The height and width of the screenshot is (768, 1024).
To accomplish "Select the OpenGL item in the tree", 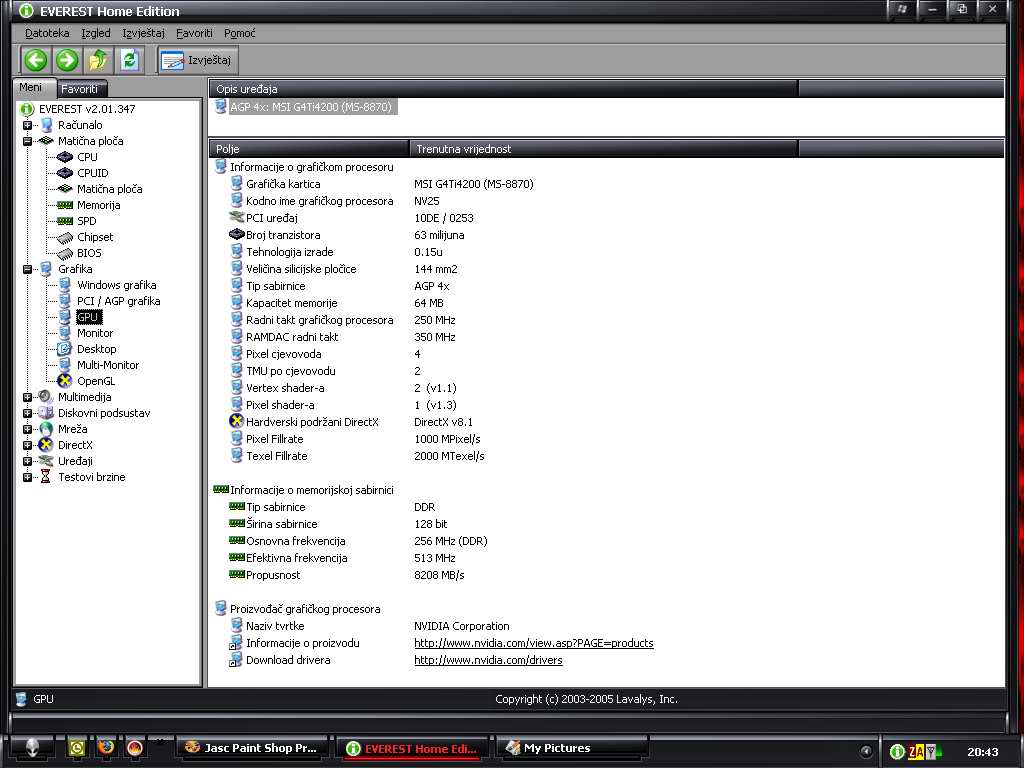I will coord(95,381).
